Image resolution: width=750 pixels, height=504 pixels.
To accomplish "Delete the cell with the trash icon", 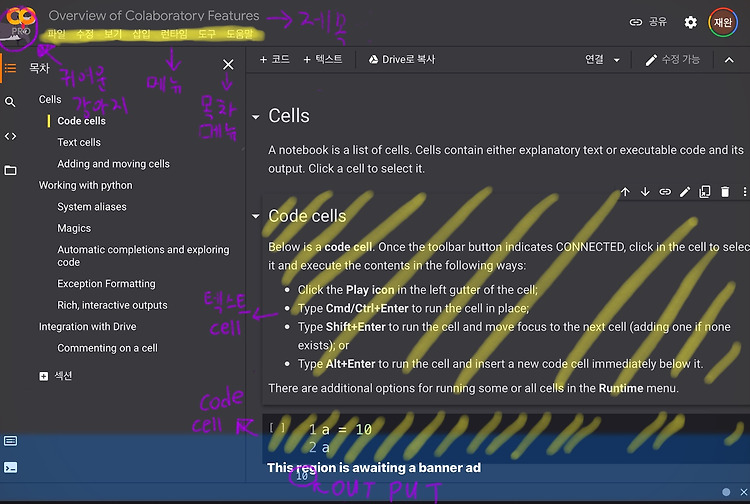I will click(x=725, y=192).
